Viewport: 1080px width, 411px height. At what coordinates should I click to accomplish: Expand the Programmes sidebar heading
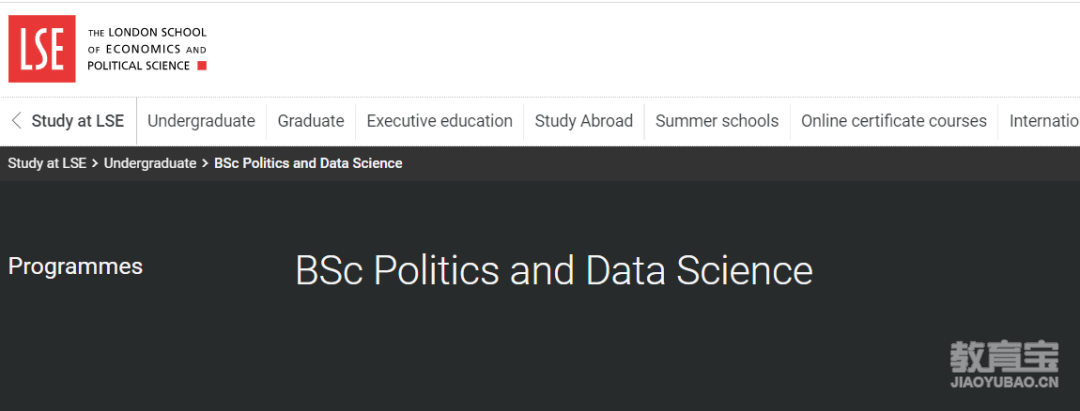[75, 266]
